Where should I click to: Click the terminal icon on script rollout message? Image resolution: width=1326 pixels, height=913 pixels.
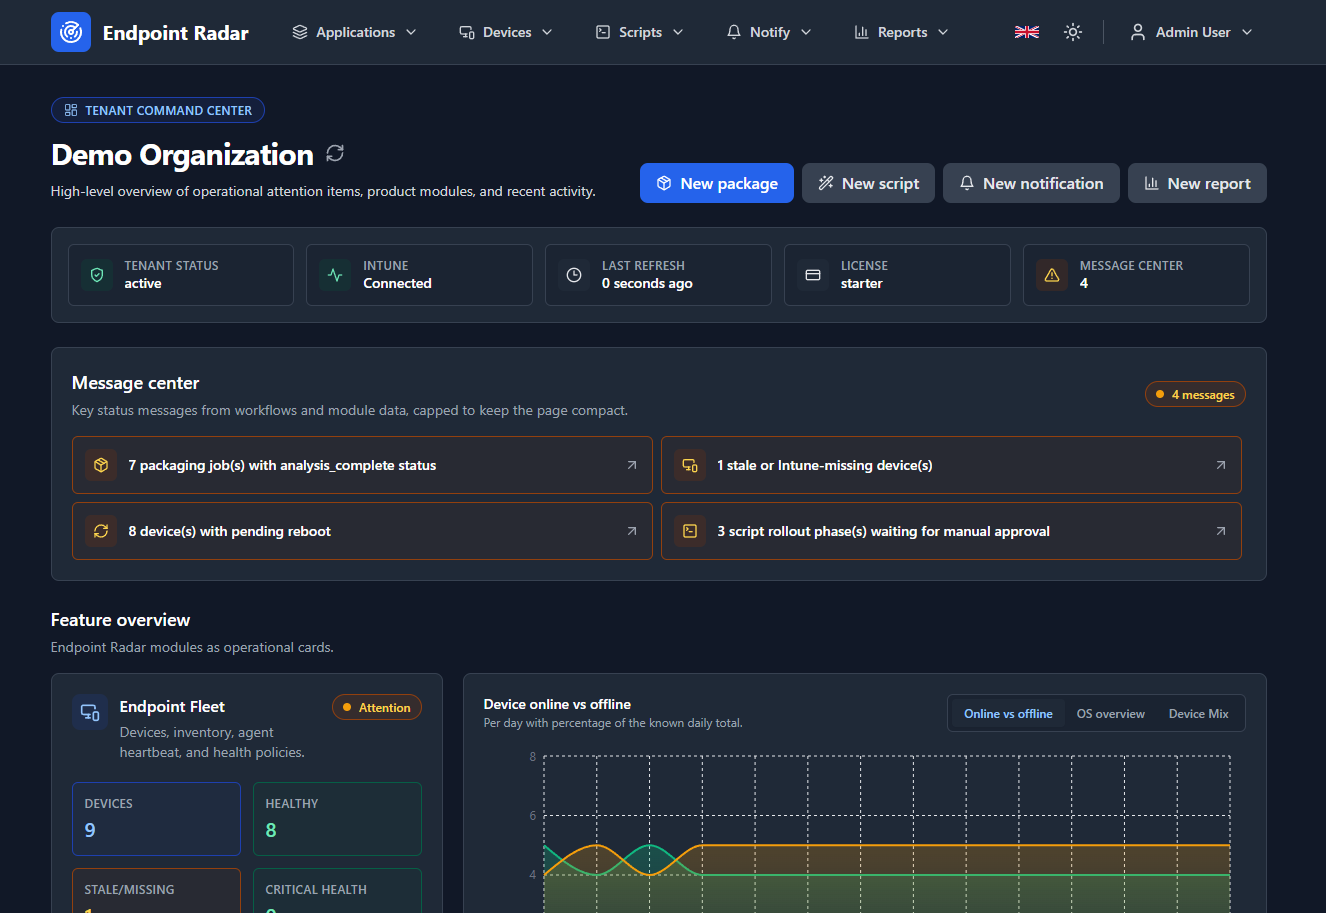click(690, 531)
